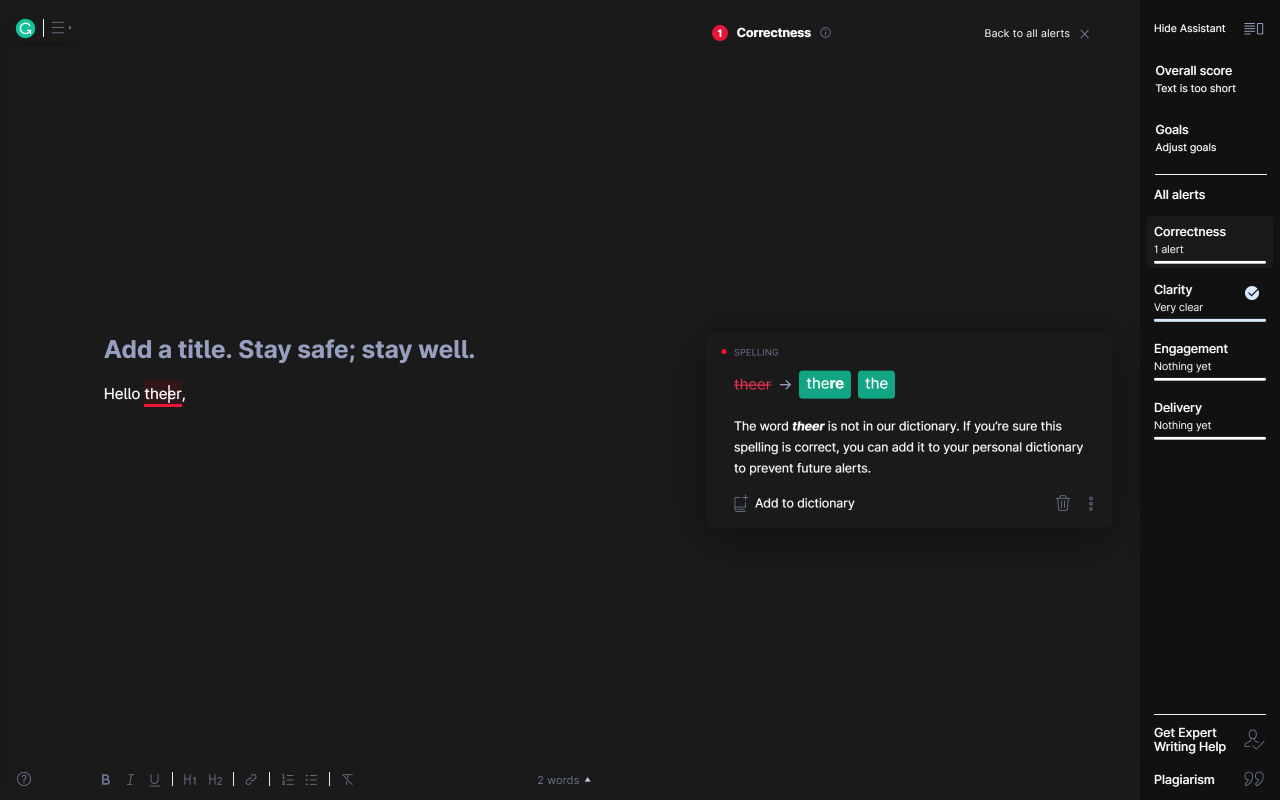
Task: Open more options on the spelling card
Action: point(1091,503)
